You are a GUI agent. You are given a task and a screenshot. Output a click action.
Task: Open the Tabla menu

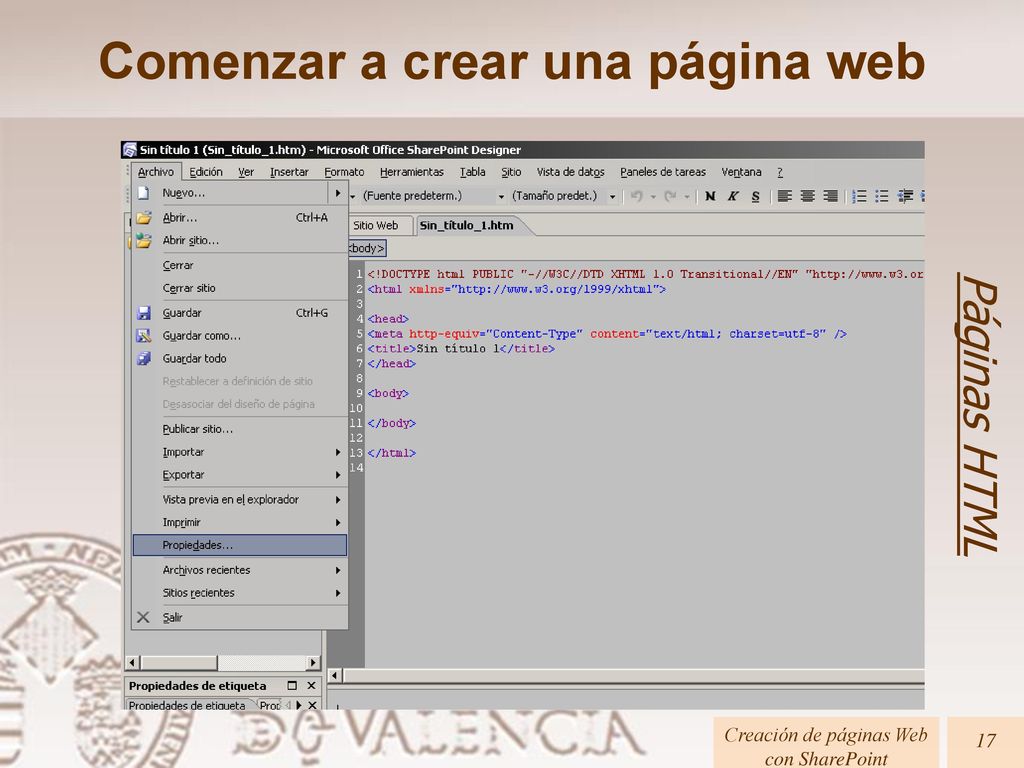[472, 172]
